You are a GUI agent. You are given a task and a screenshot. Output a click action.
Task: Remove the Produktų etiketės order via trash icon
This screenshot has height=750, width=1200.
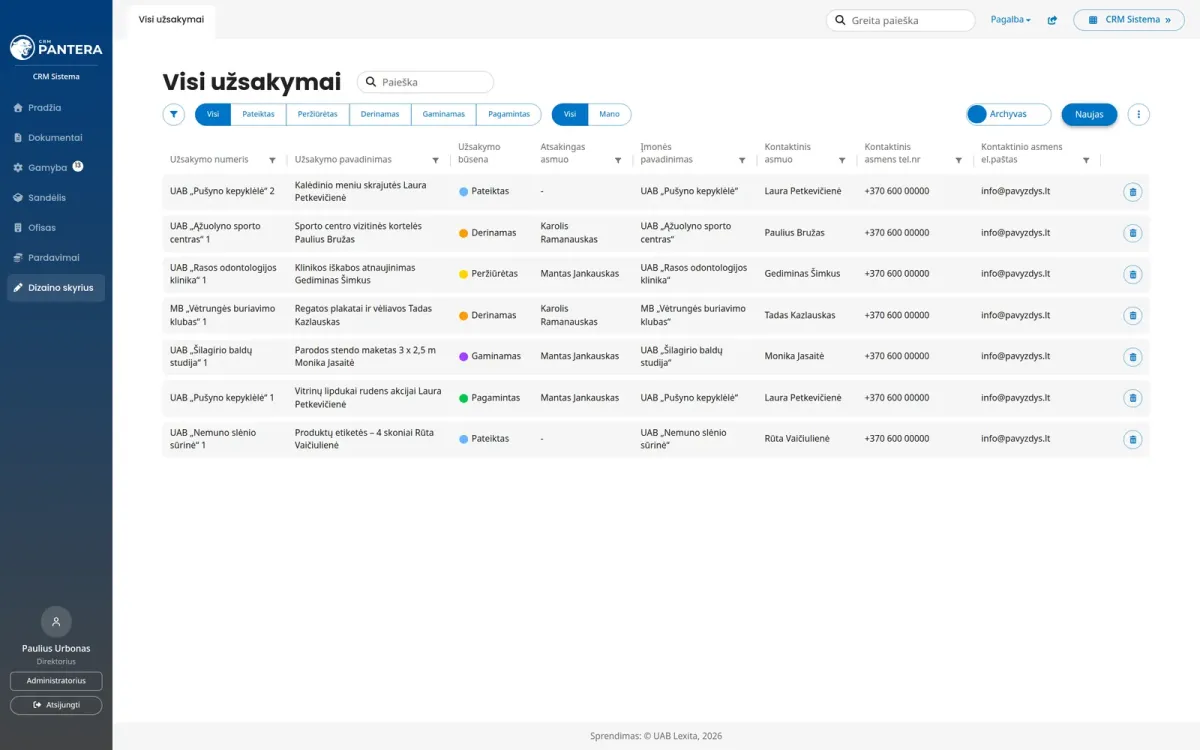point(1132,439)
